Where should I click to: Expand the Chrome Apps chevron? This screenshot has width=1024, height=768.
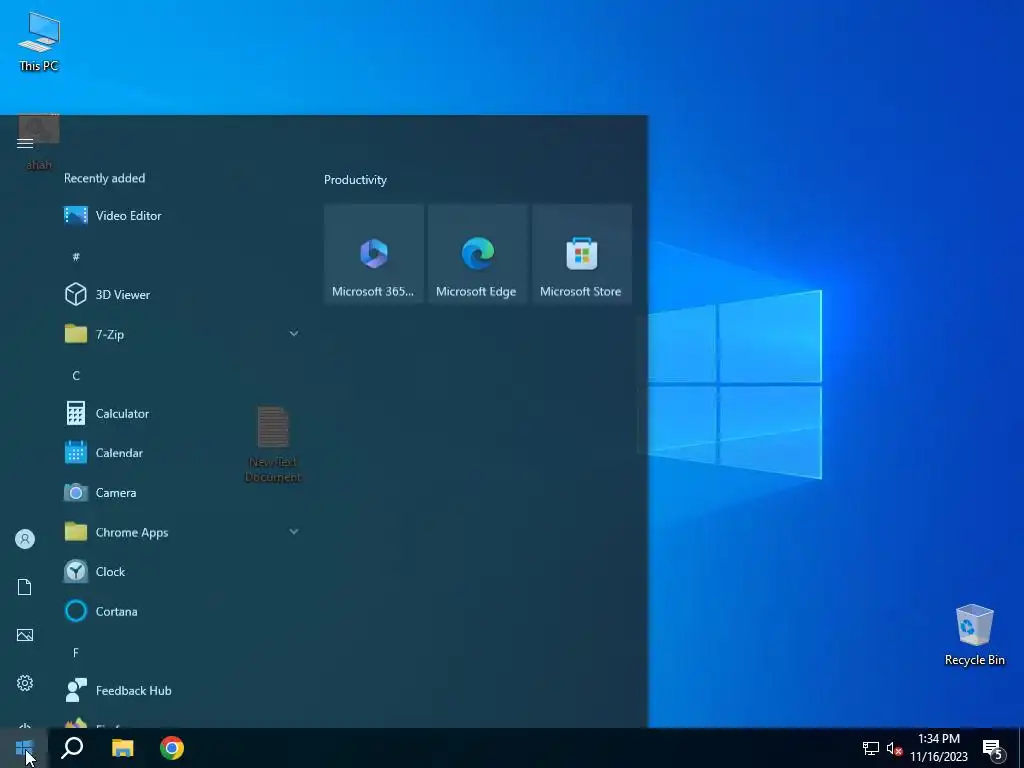pos(294,532)
